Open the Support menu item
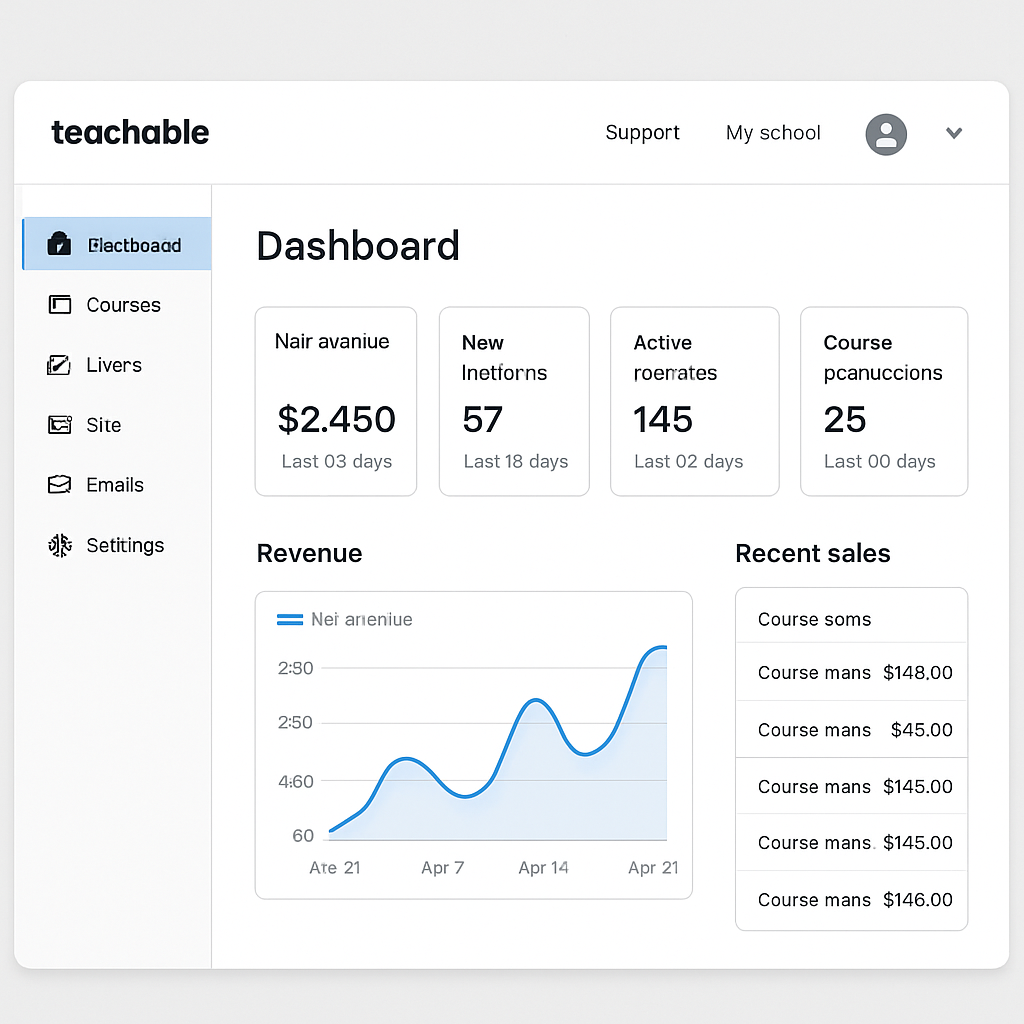 coord(642,132)
